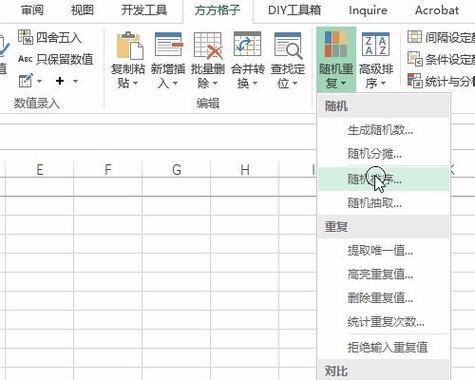Click the 只保留数值 text label
Image resolution: width=475 pixels, height=380 pixels.
click(65, 59)
